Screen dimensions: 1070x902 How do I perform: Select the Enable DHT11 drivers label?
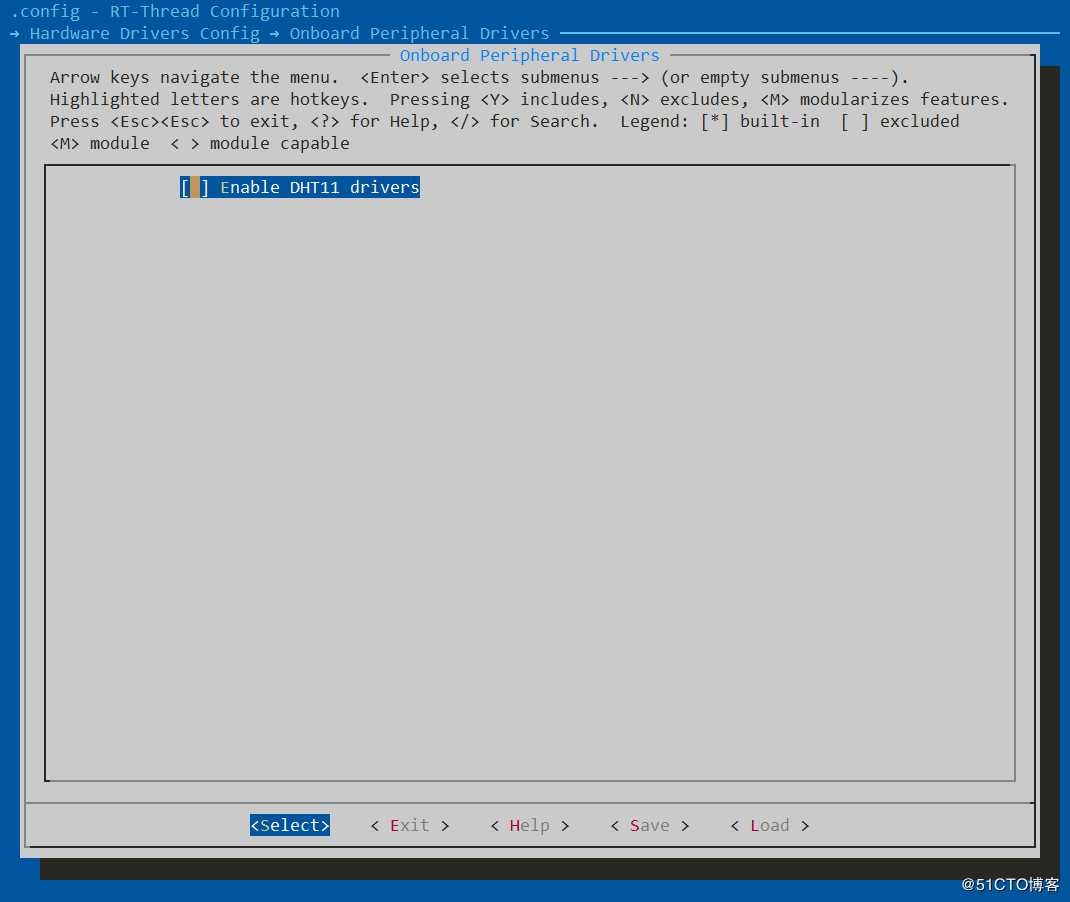pos(319,187)
